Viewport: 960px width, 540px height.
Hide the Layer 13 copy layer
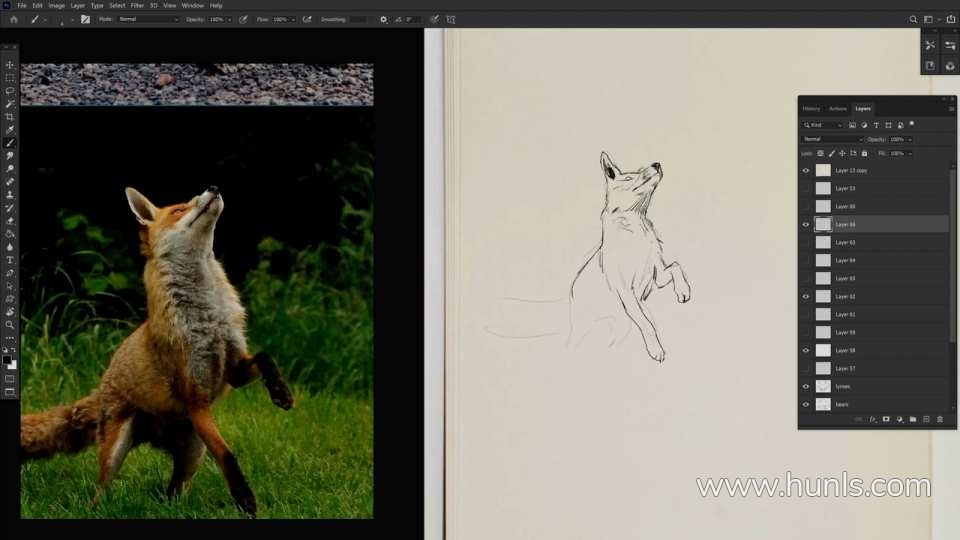[x=806, y=170]
